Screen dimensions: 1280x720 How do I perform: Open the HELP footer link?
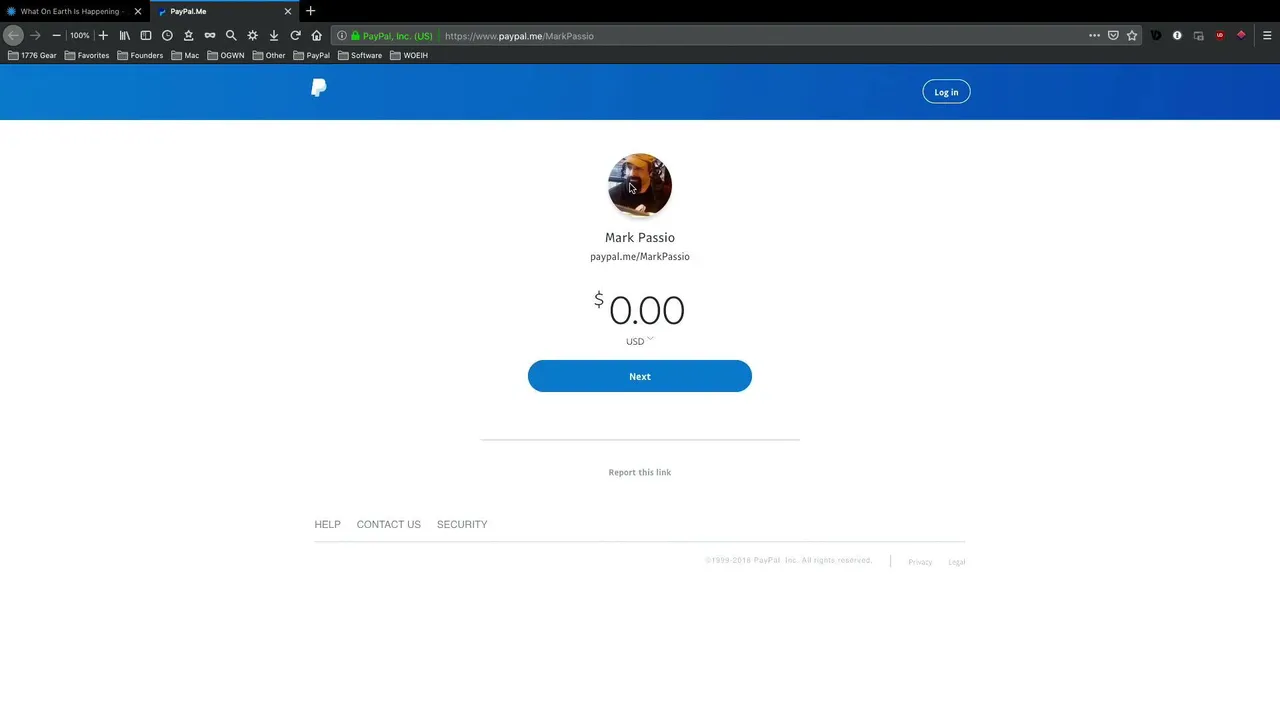327,524
